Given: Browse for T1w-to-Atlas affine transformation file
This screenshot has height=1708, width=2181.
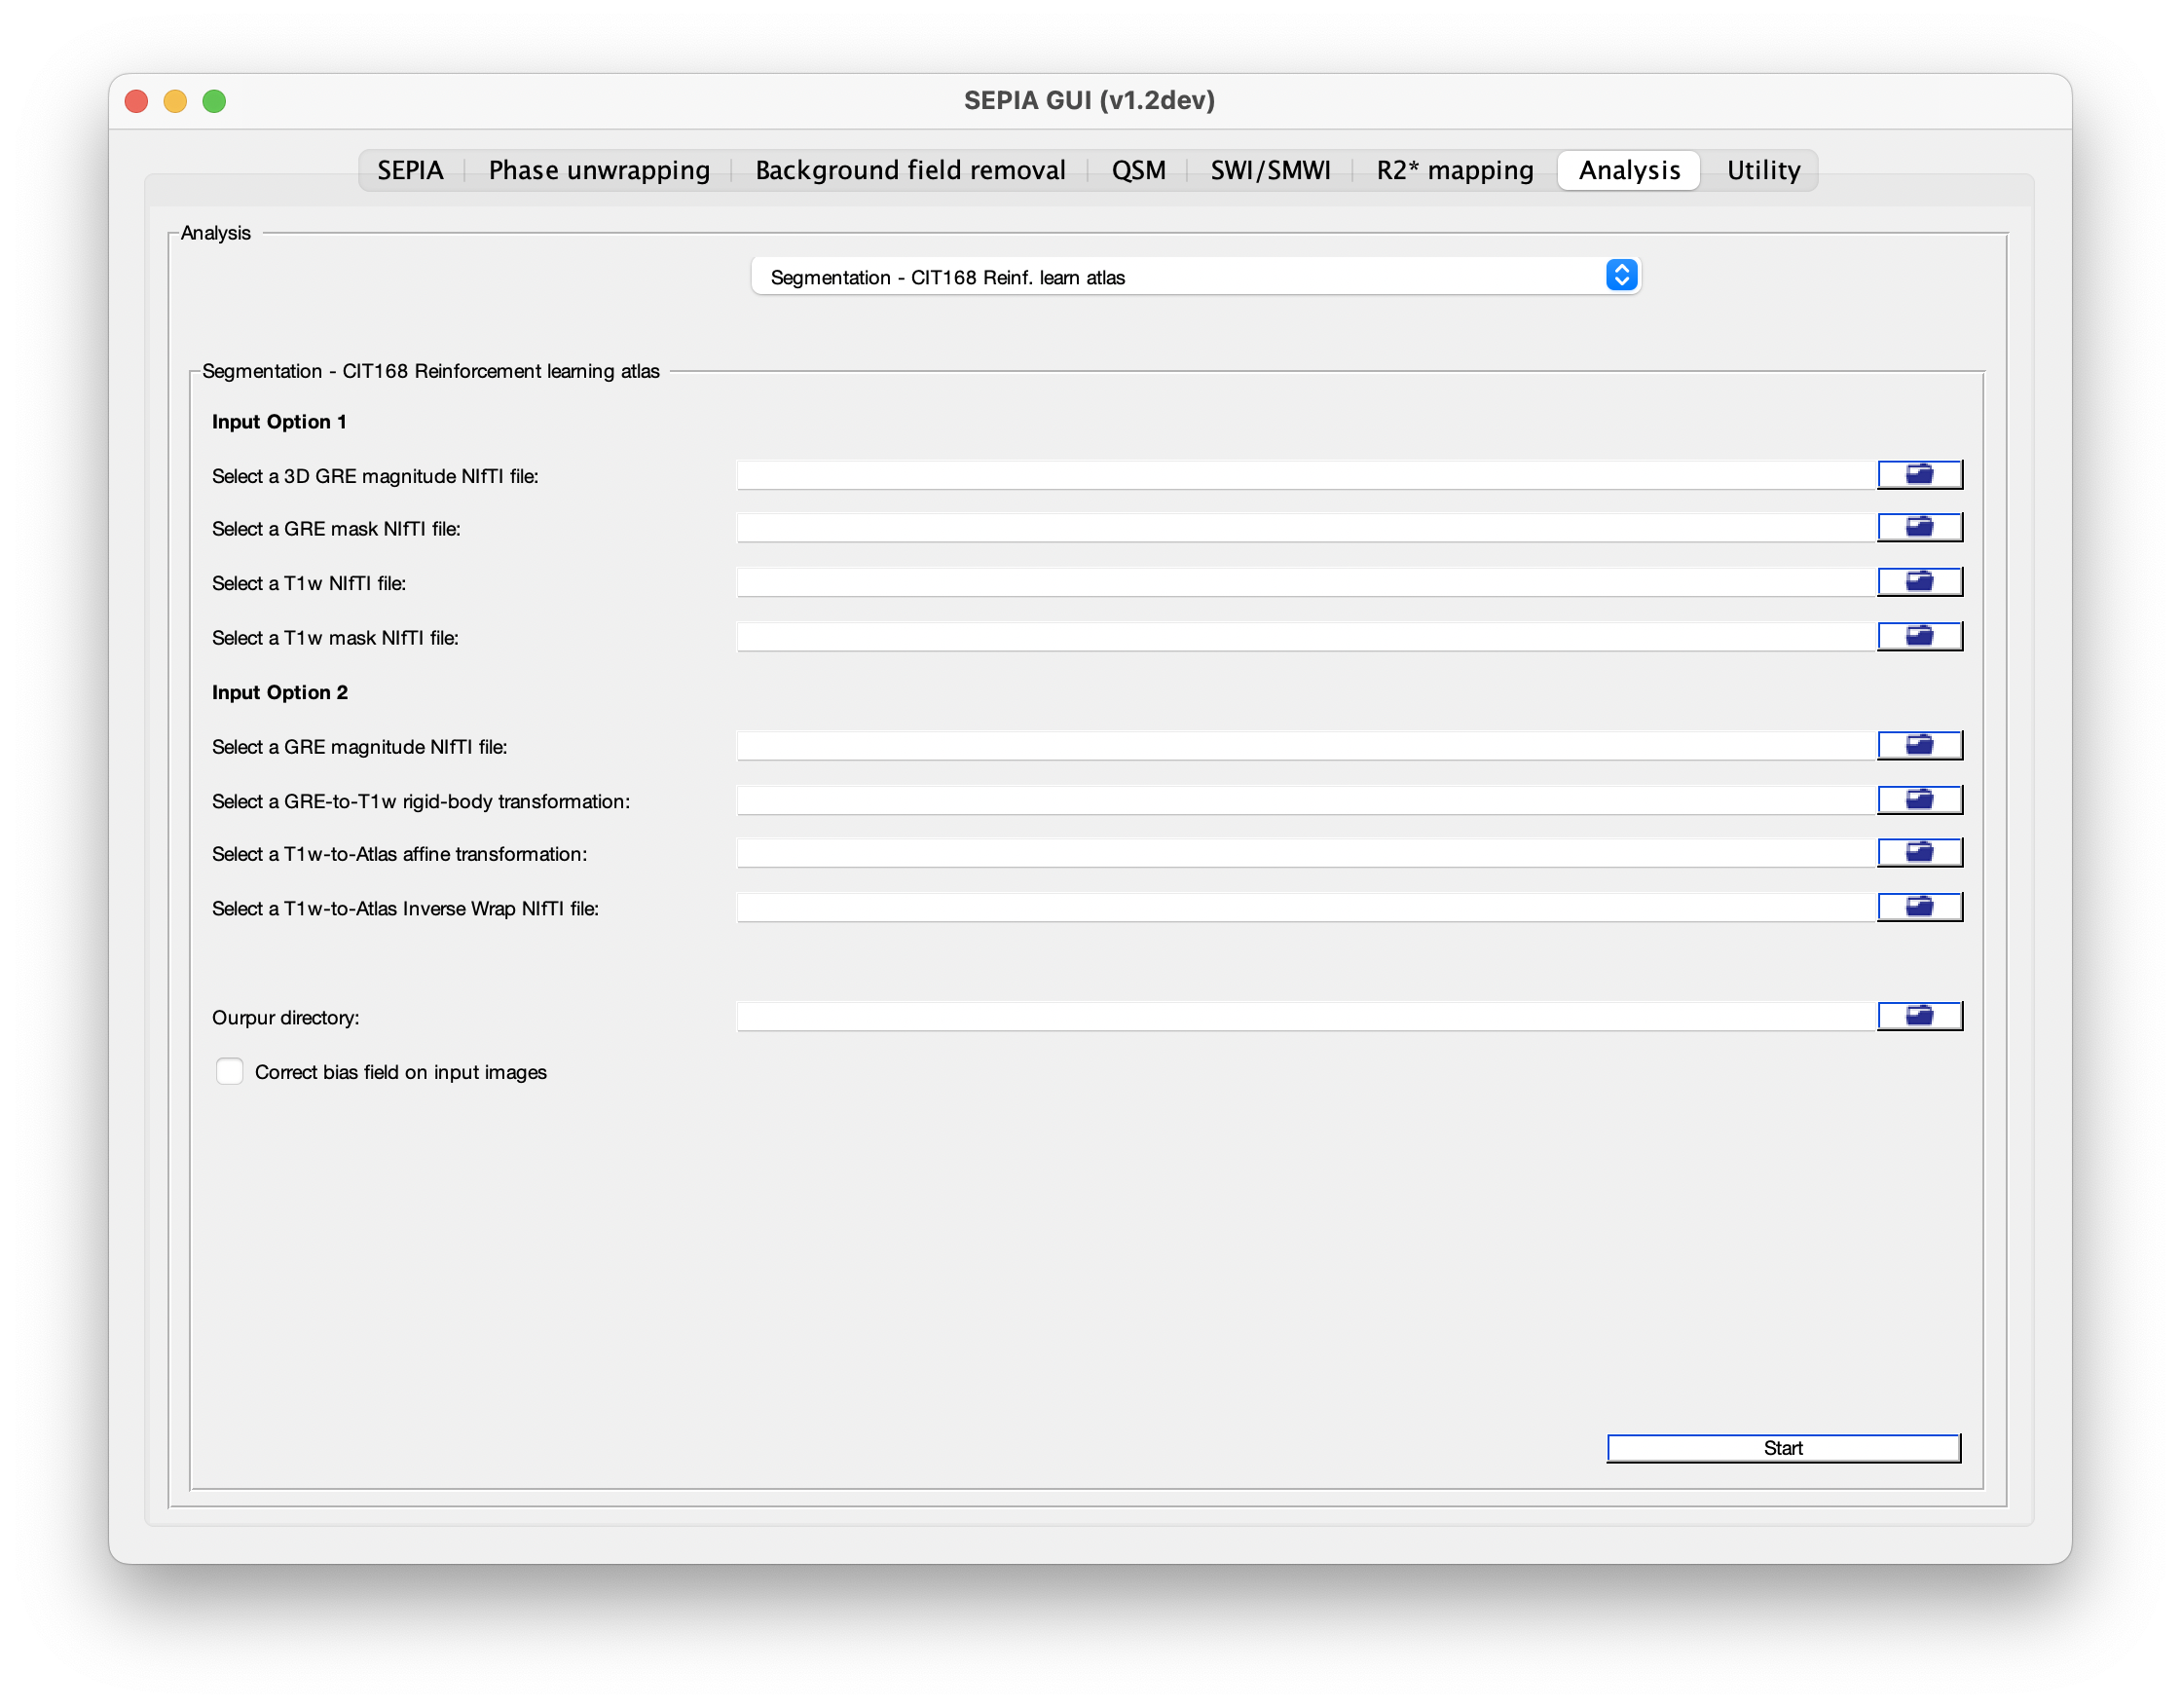Looking at the screenshot, I should pos(1919,853).
